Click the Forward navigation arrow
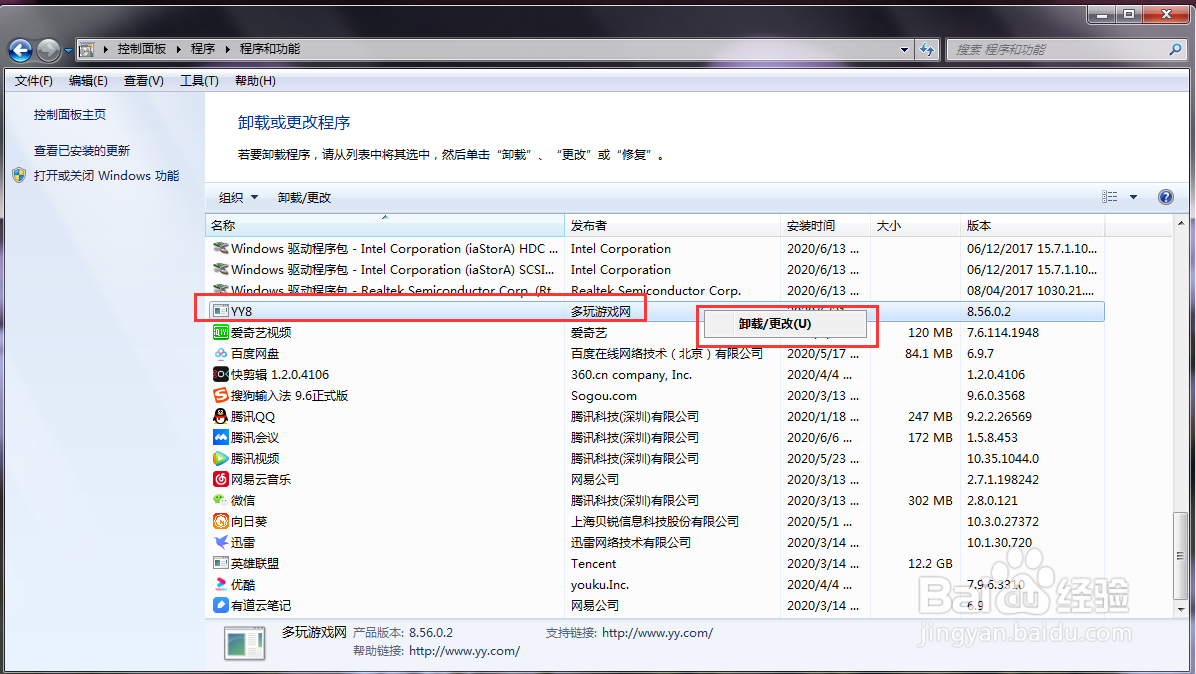Screen dimensions: 1196x674 (48, 50)
